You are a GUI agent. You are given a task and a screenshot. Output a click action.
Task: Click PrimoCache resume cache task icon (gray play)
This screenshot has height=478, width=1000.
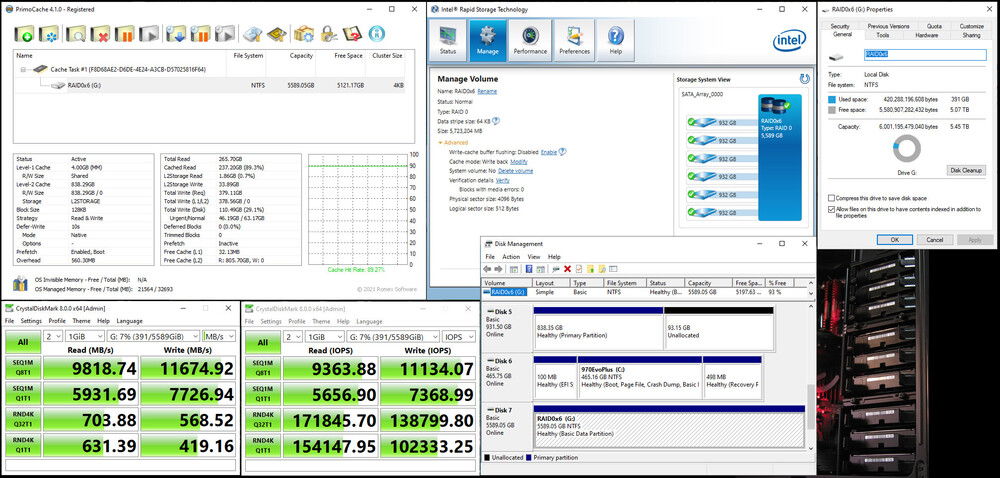point(149,34)
